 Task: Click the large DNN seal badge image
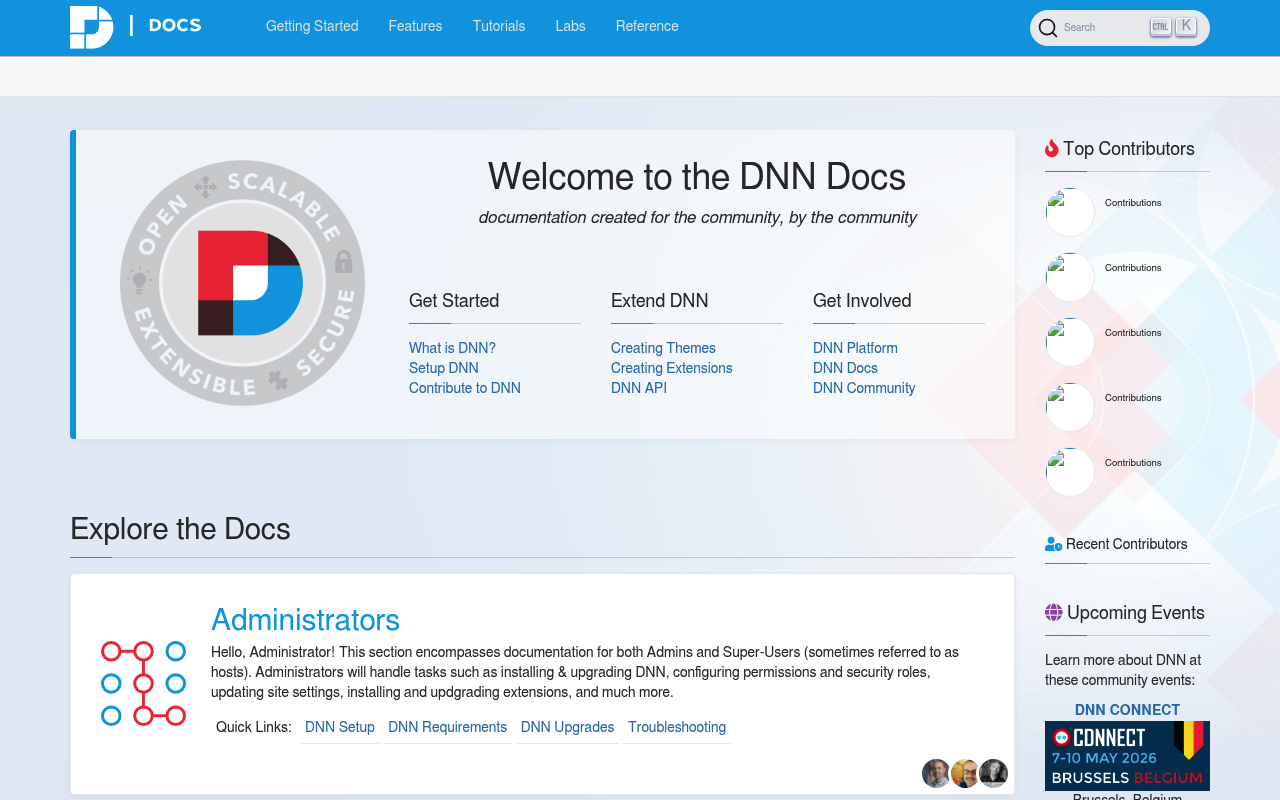(x=242, y=283)
